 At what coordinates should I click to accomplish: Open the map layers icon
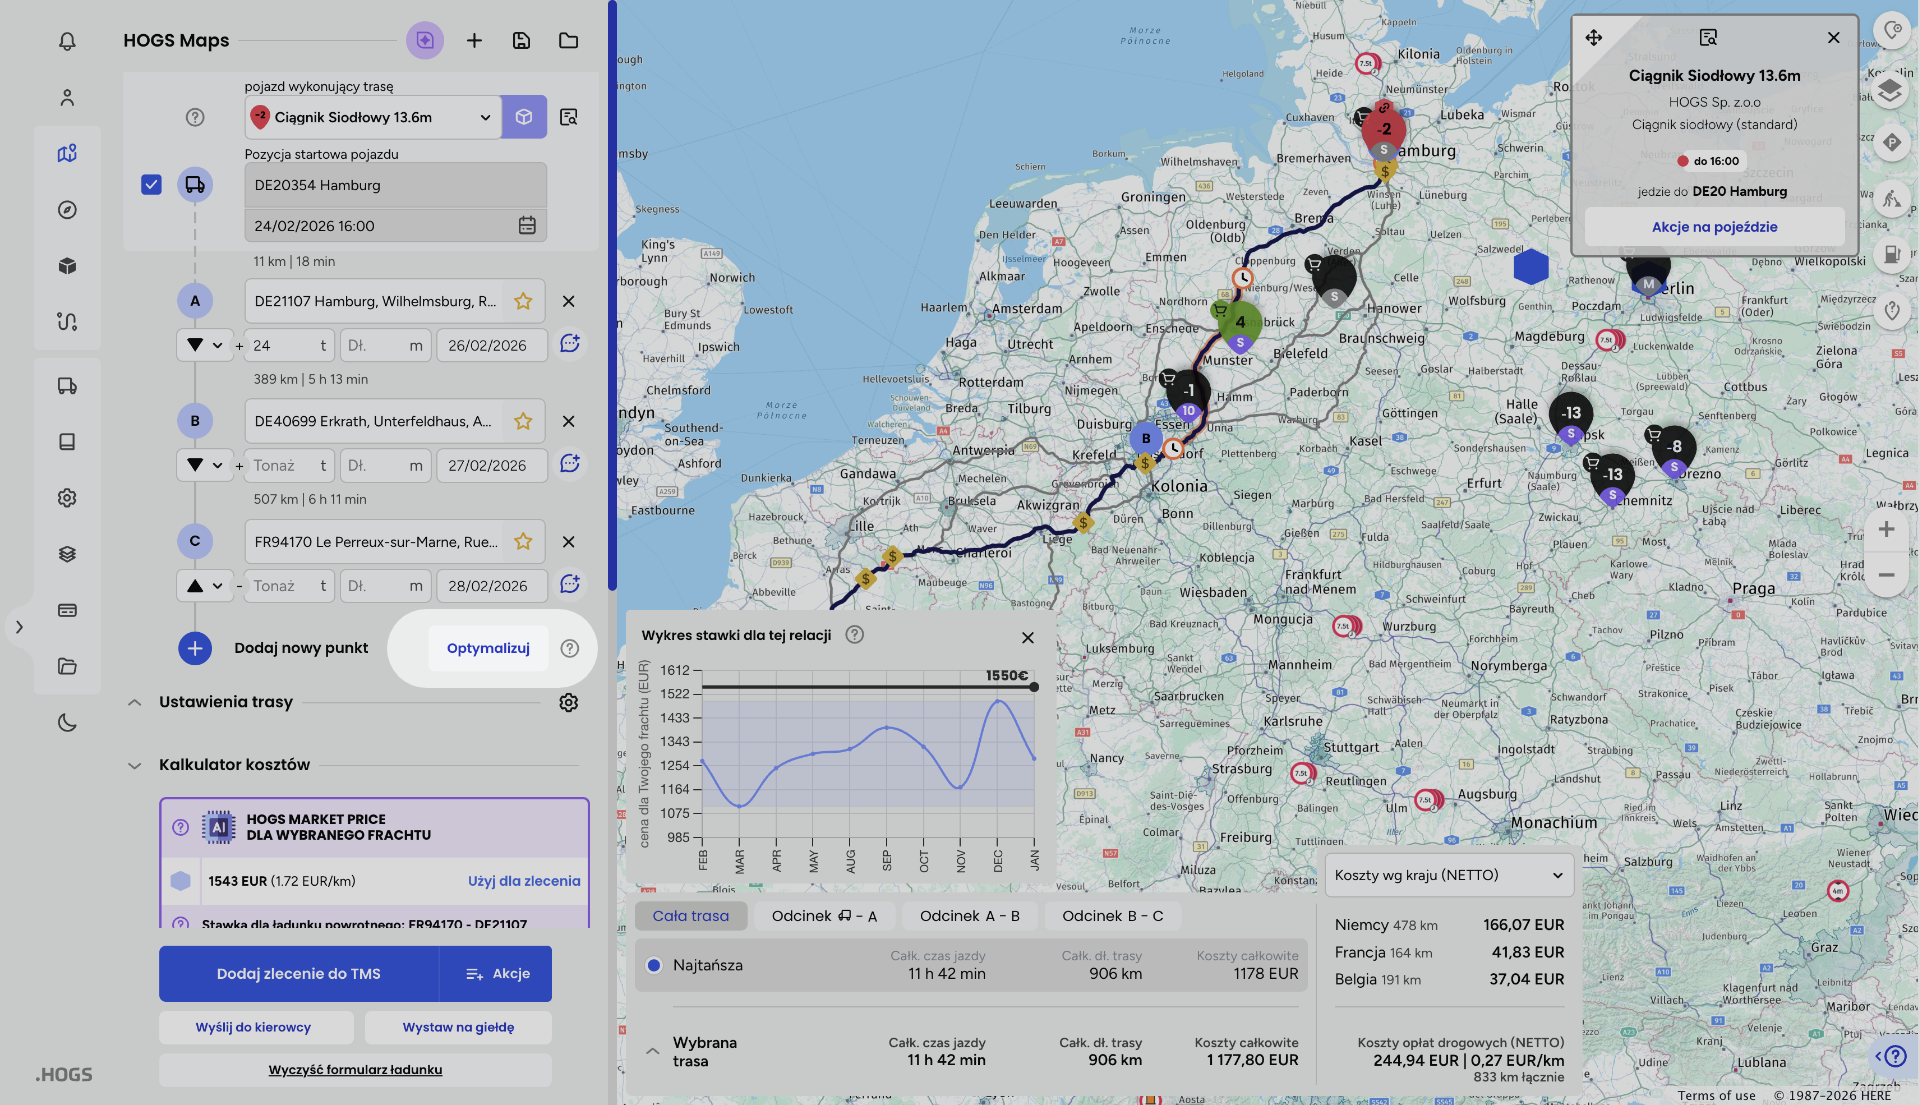pyautogui.click(x=1889, y=91)
